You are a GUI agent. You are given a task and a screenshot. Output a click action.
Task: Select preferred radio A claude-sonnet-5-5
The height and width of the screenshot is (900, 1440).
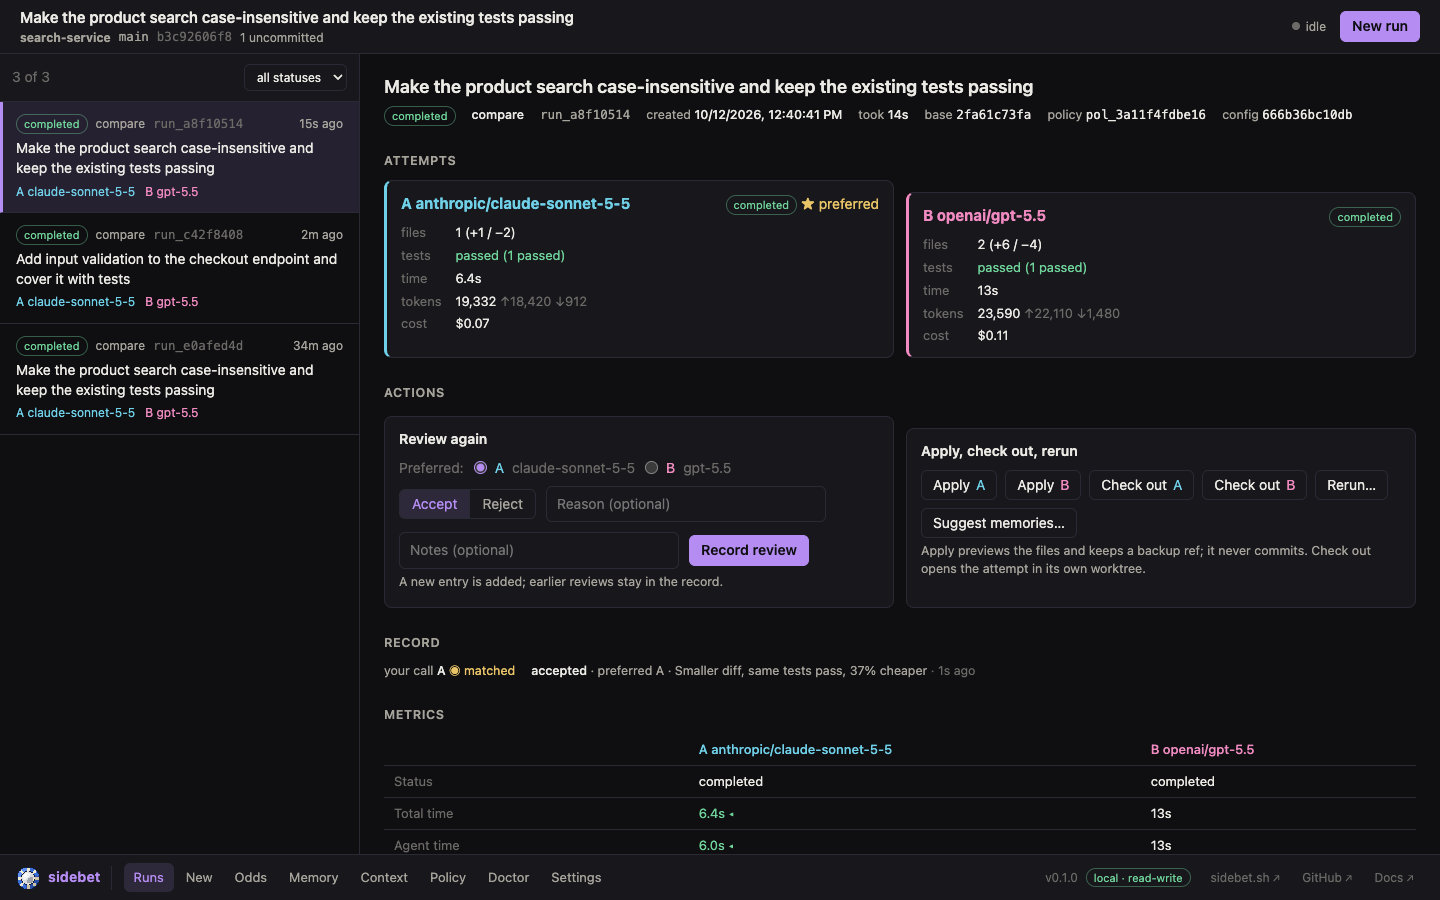(481, 468)
